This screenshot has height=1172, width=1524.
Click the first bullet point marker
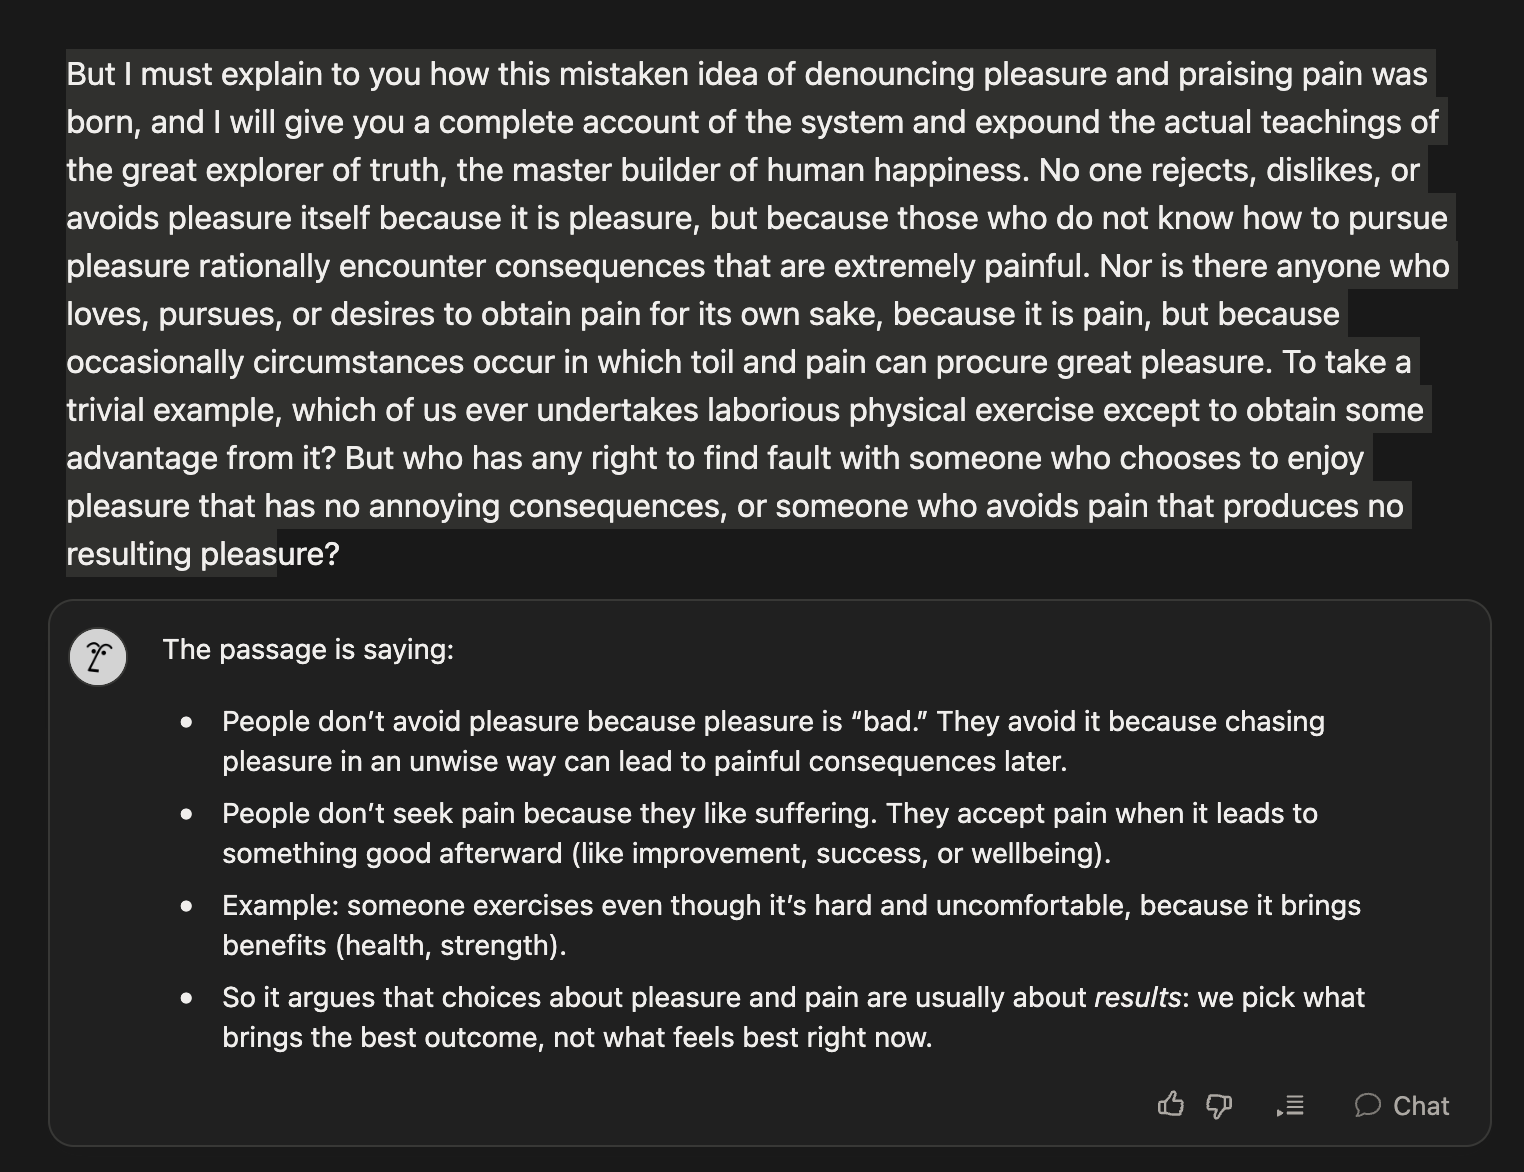tap(187, 722)
